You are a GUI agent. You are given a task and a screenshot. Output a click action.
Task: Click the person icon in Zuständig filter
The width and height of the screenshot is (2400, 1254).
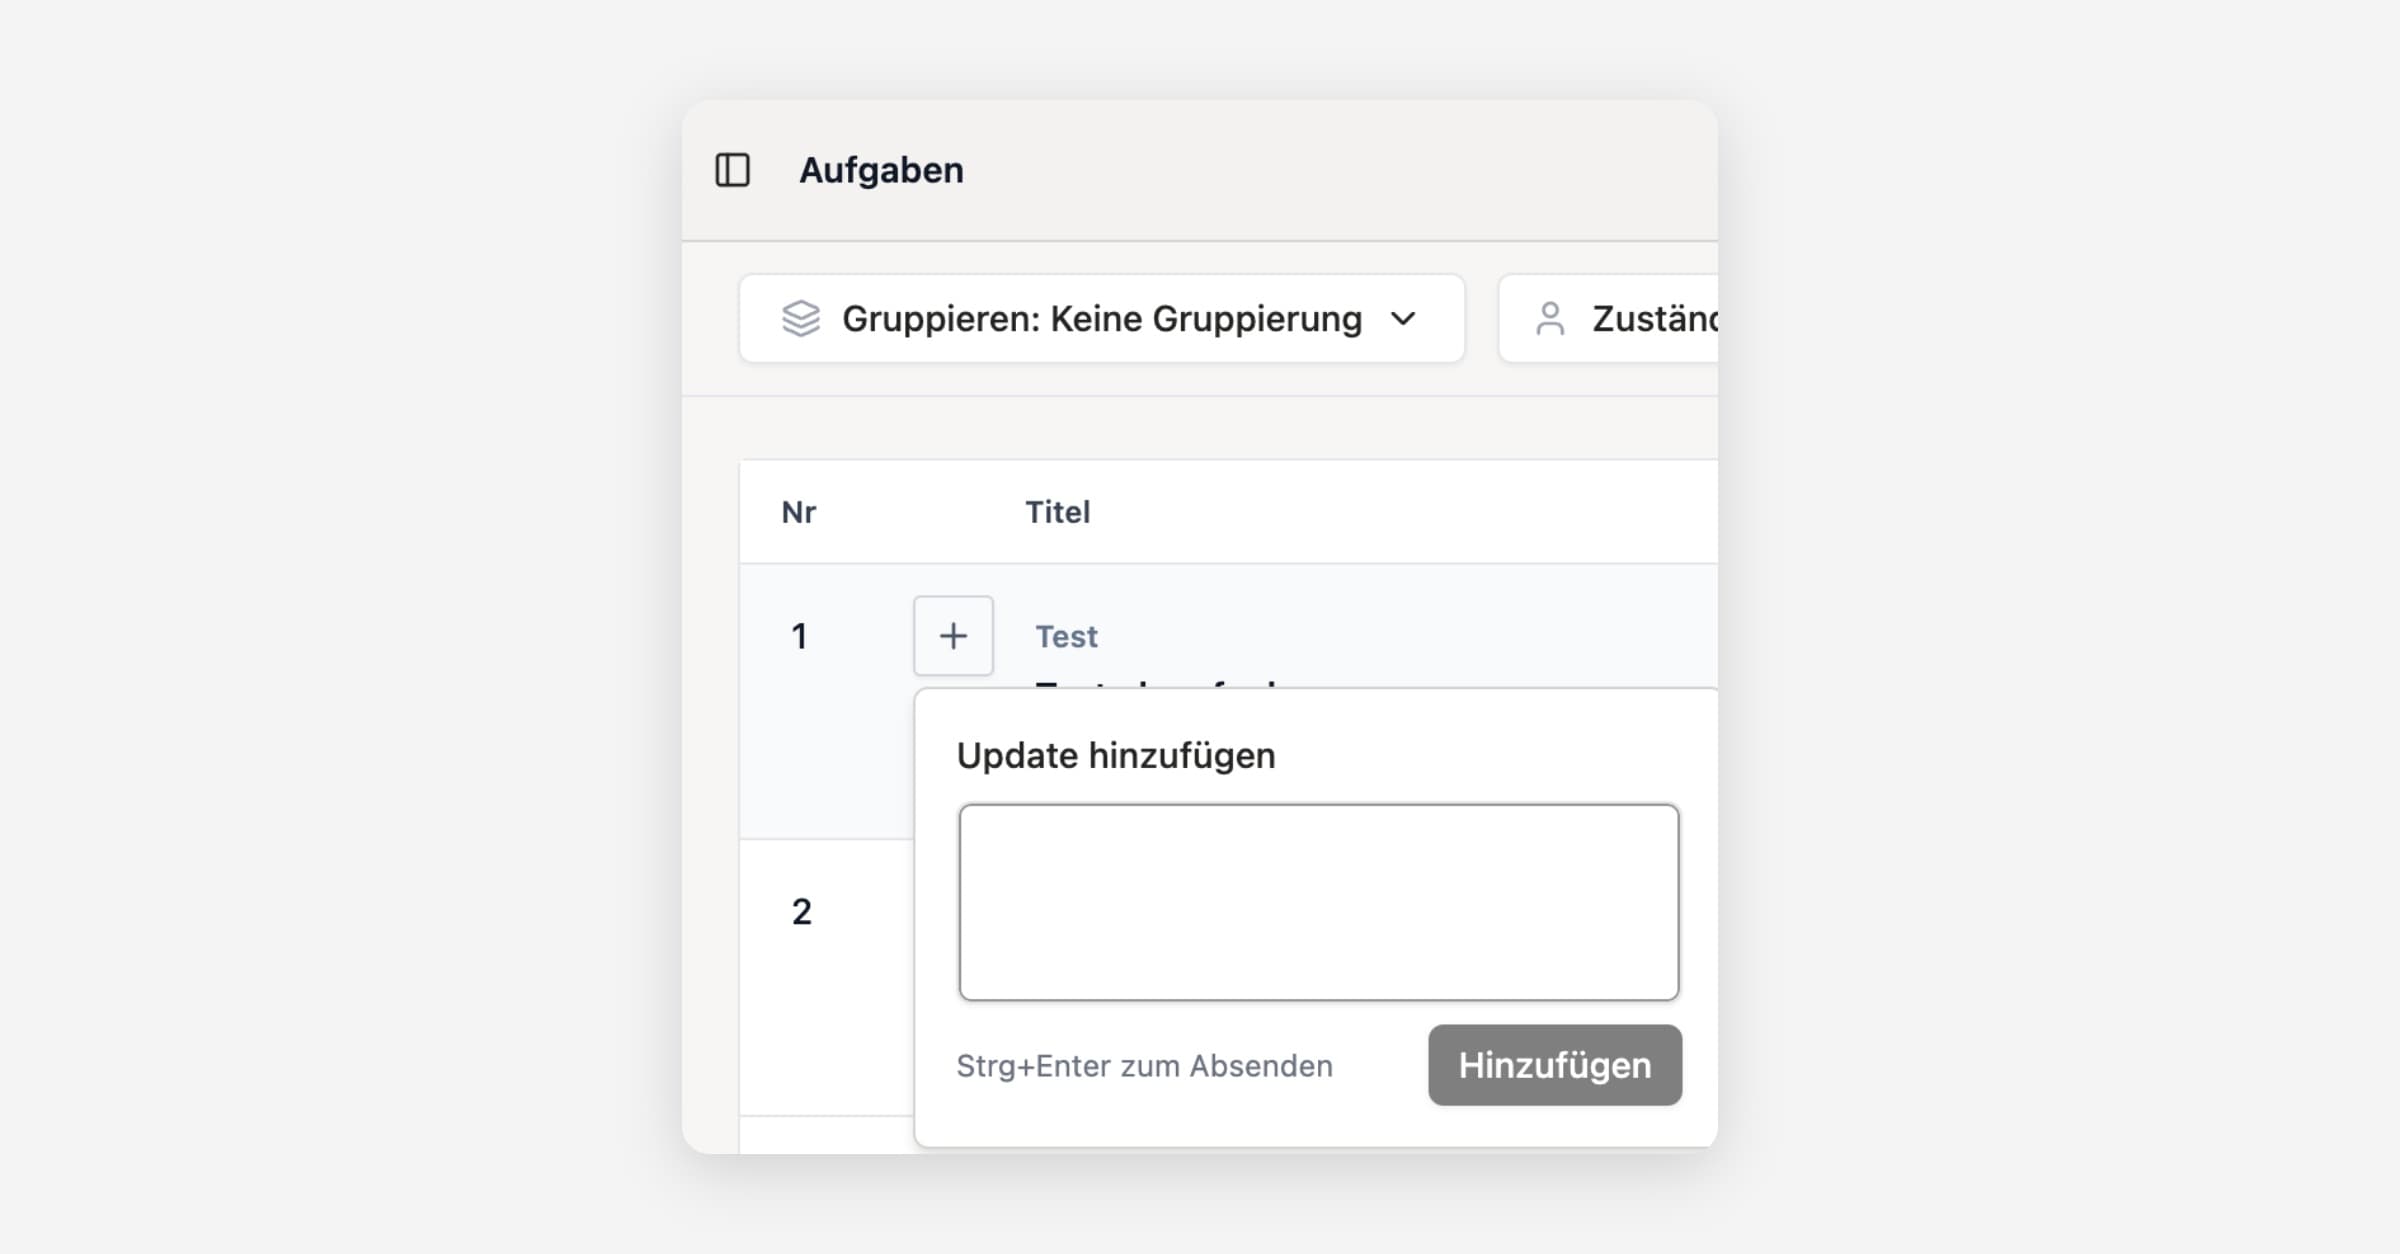pos(1550,319)
